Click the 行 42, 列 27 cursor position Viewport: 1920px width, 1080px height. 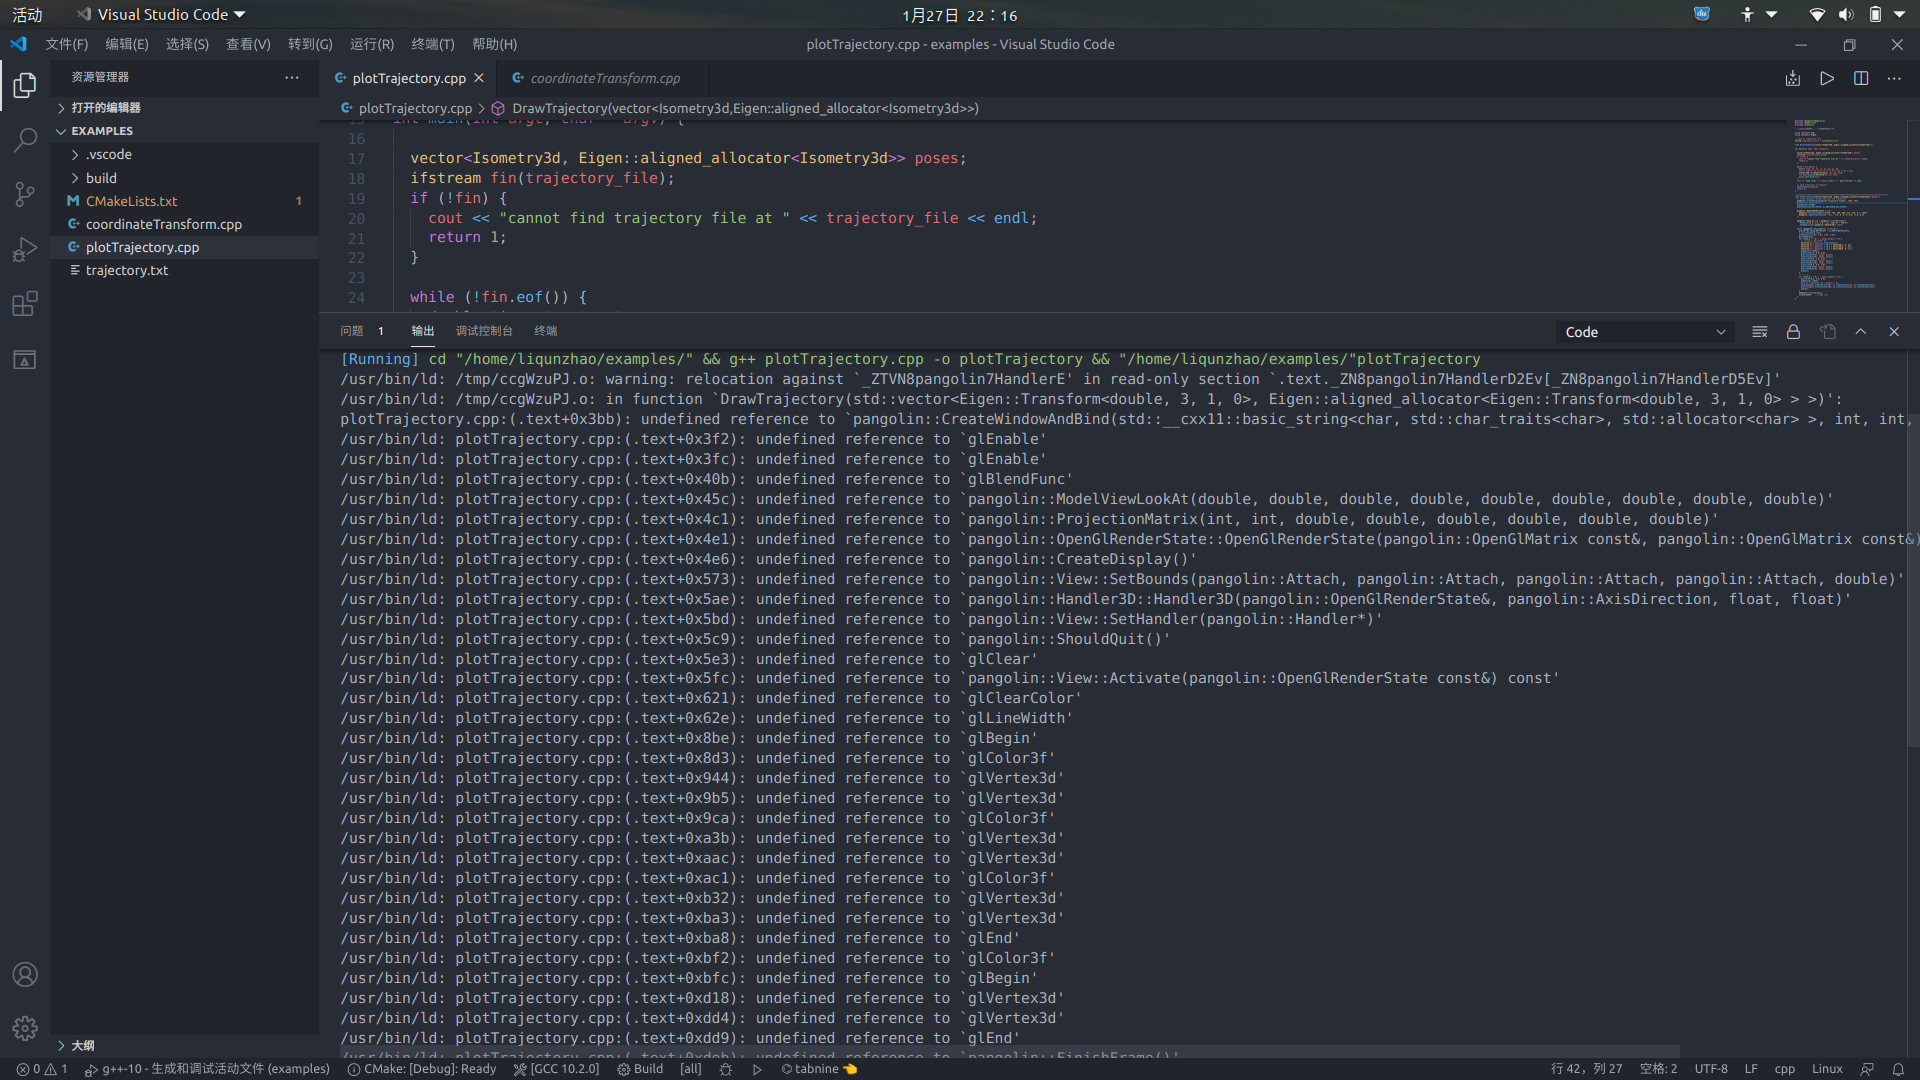point(1587,1069)
